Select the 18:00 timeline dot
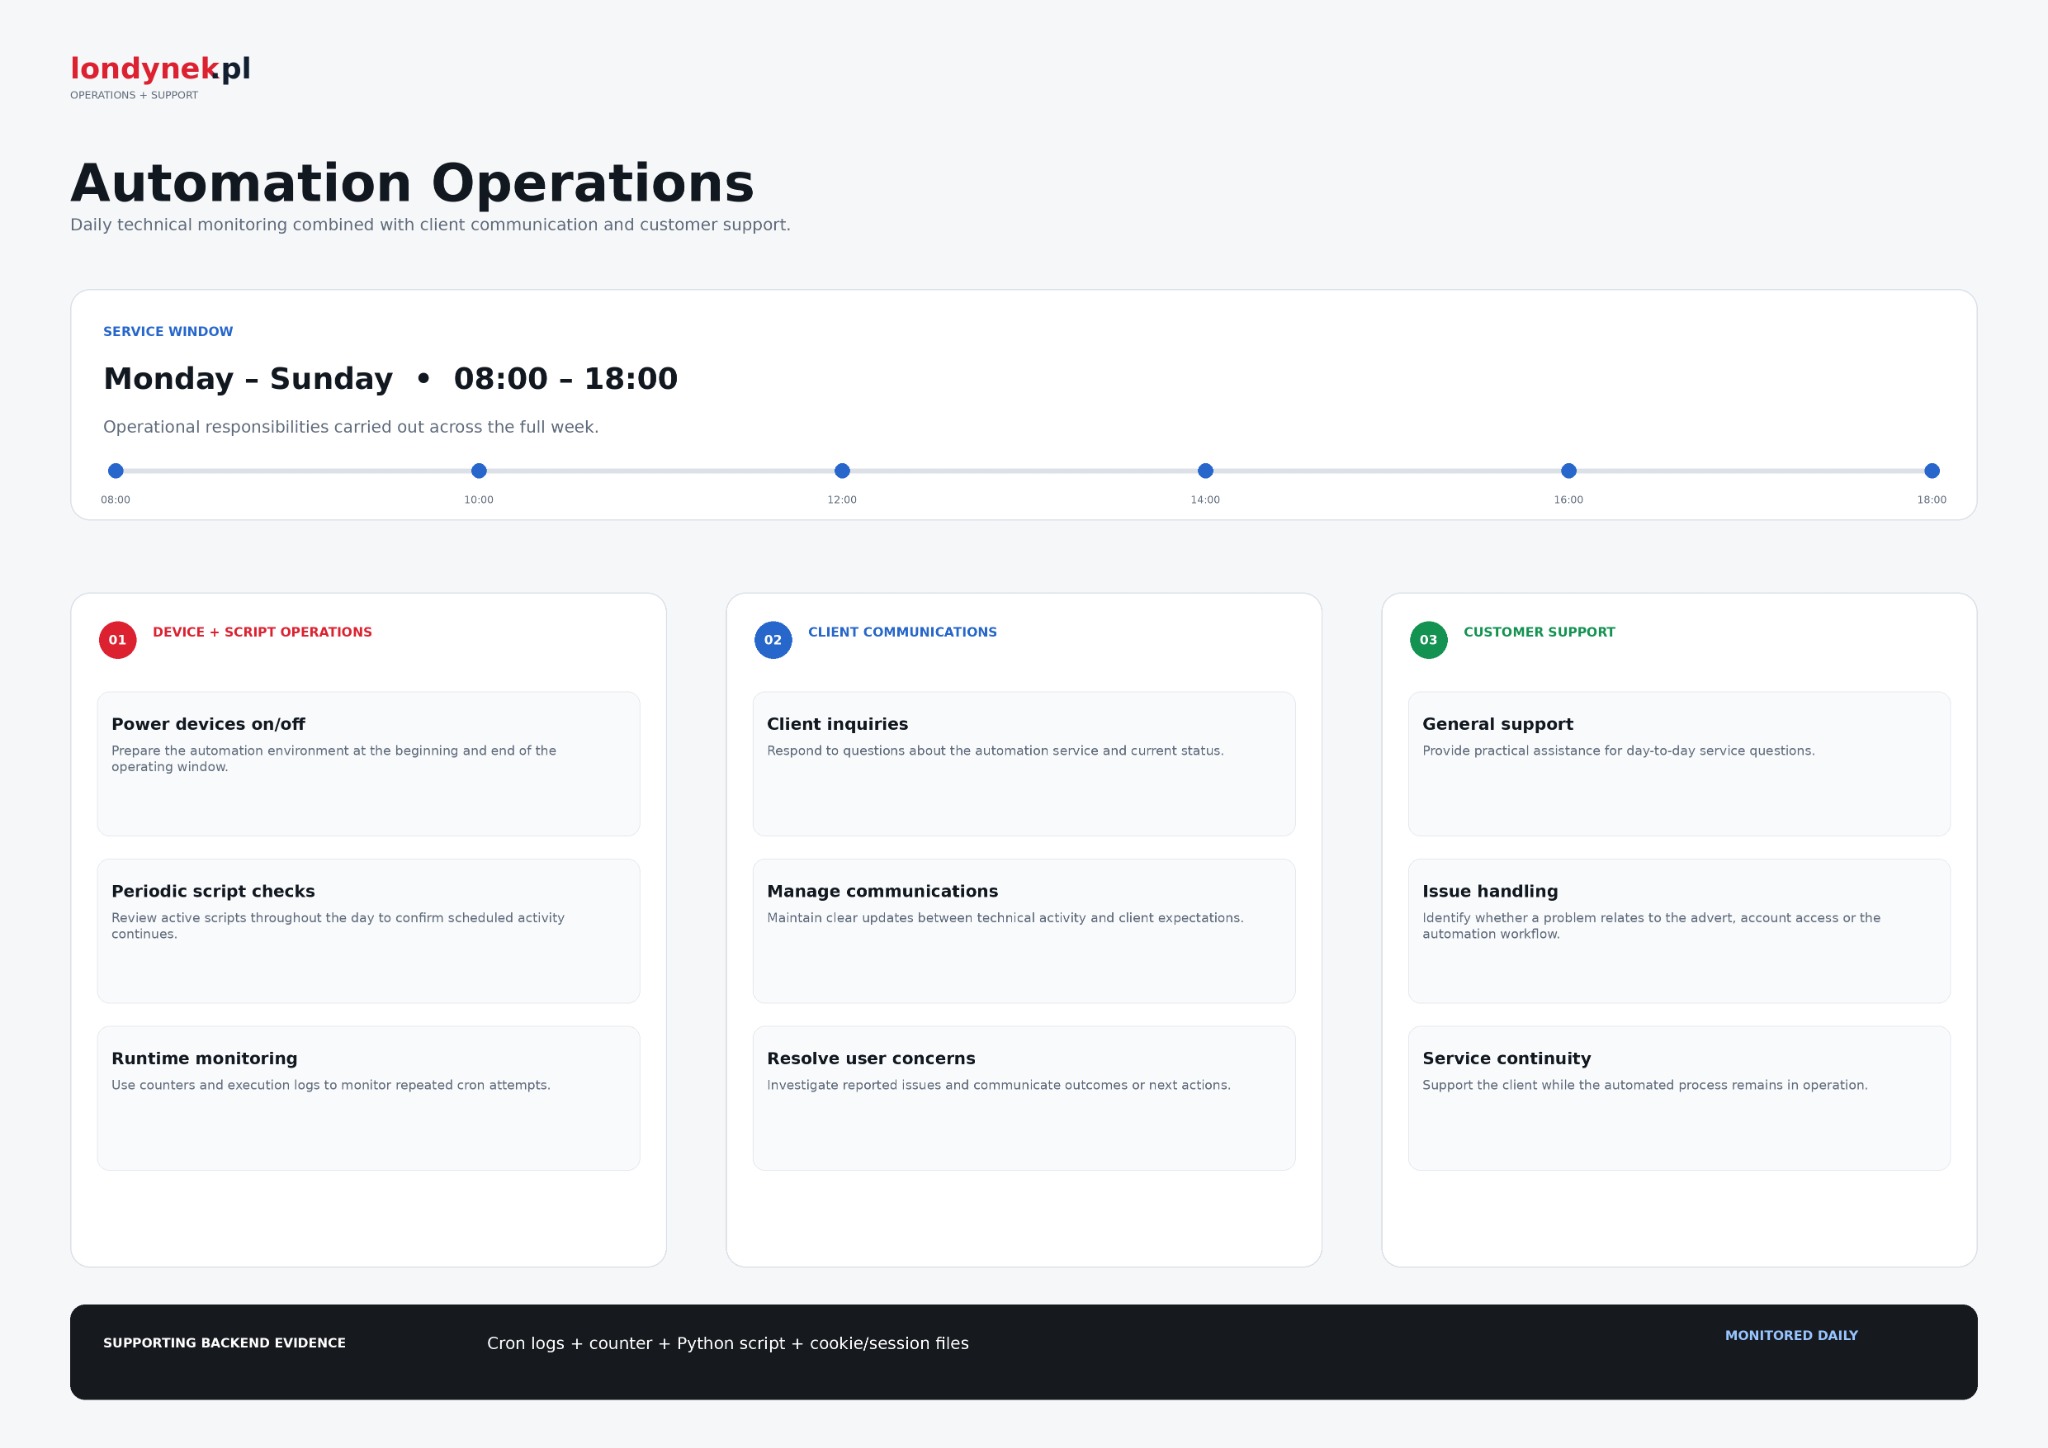Image resolution: width=2048 pixels, height=1448 pixels. coord(1932,471)
